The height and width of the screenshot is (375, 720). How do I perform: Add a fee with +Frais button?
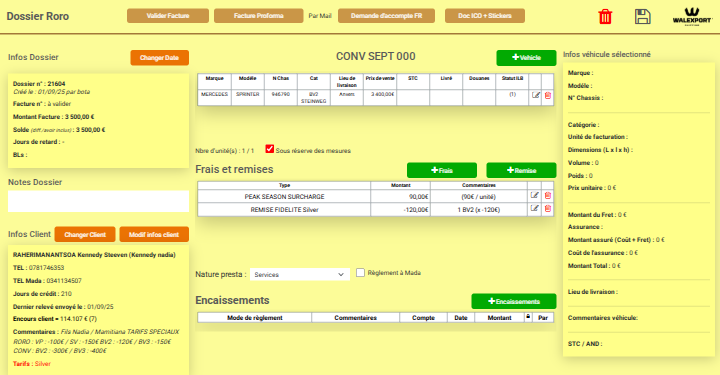[442, 170]
